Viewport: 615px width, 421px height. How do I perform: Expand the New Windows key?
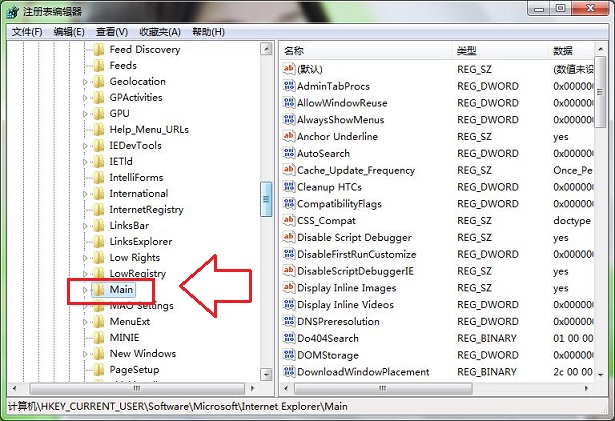point(85,354)
